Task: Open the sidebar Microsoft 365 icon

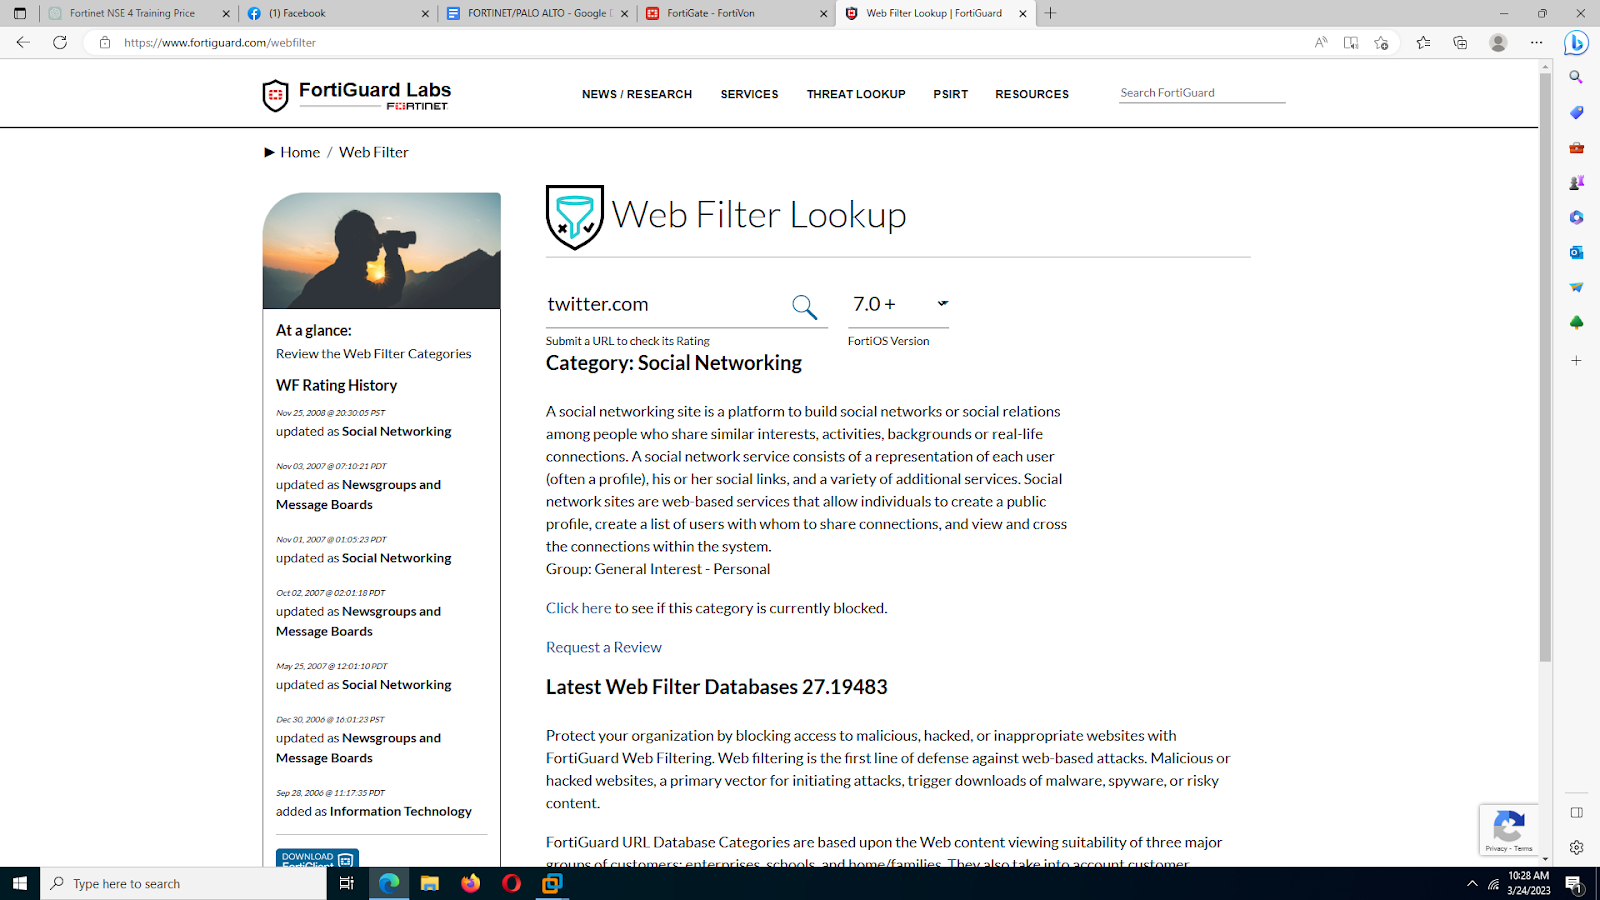Action: click(x=1576, y=217)
